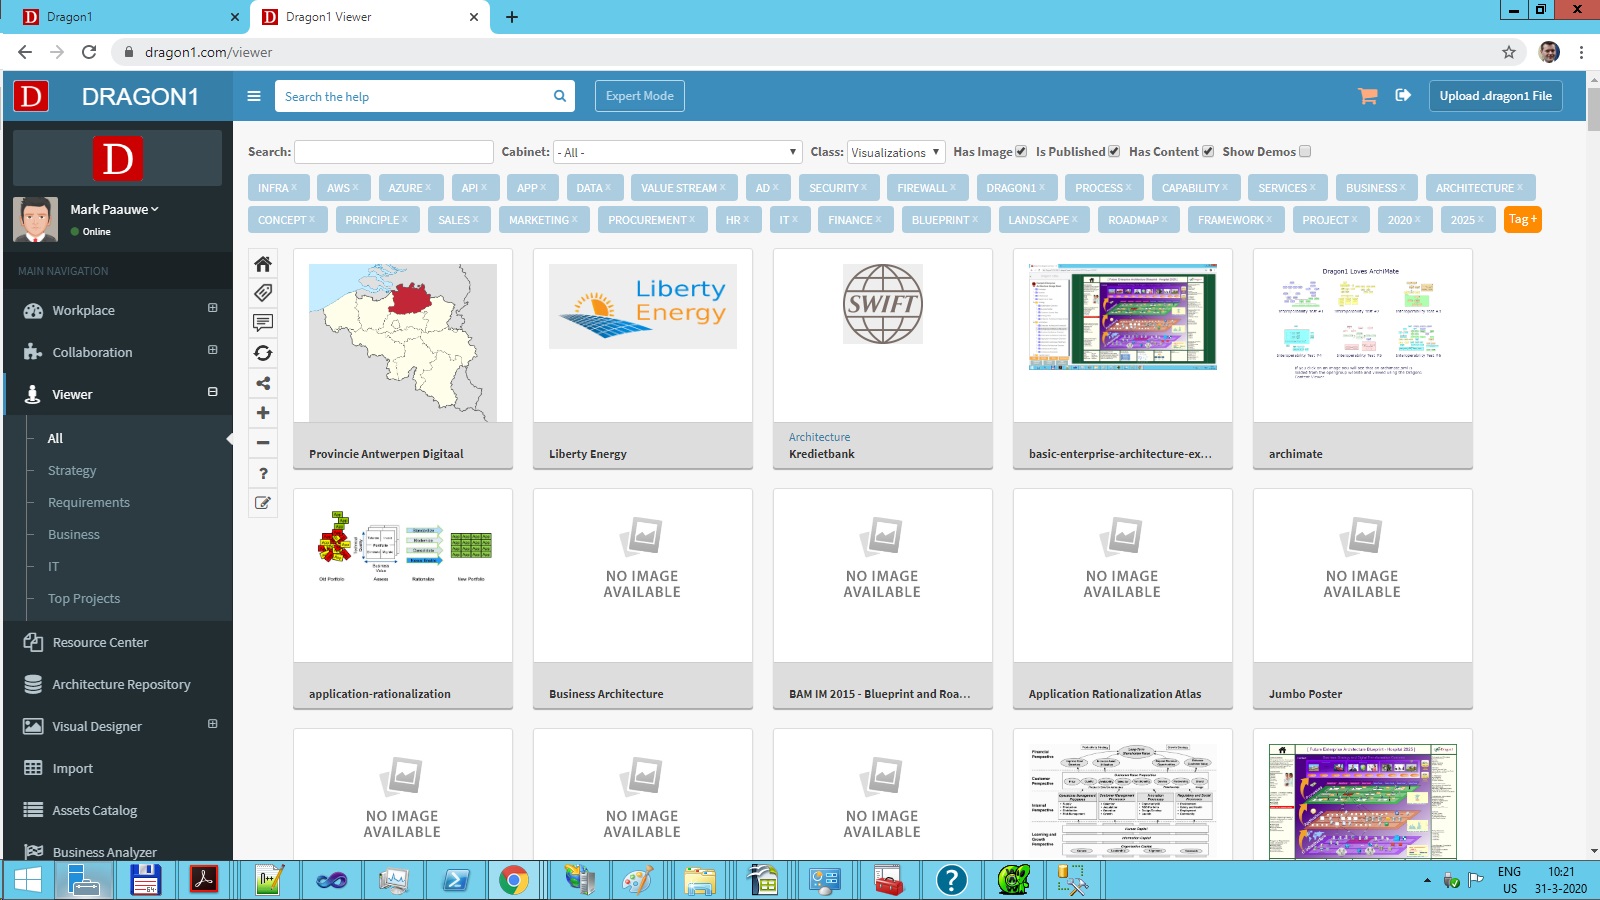Screen dimensions: 1600x900
Task: Open the Architecture link on Kredietbank card
Action: pyautogui.click(x=819, y=437)
